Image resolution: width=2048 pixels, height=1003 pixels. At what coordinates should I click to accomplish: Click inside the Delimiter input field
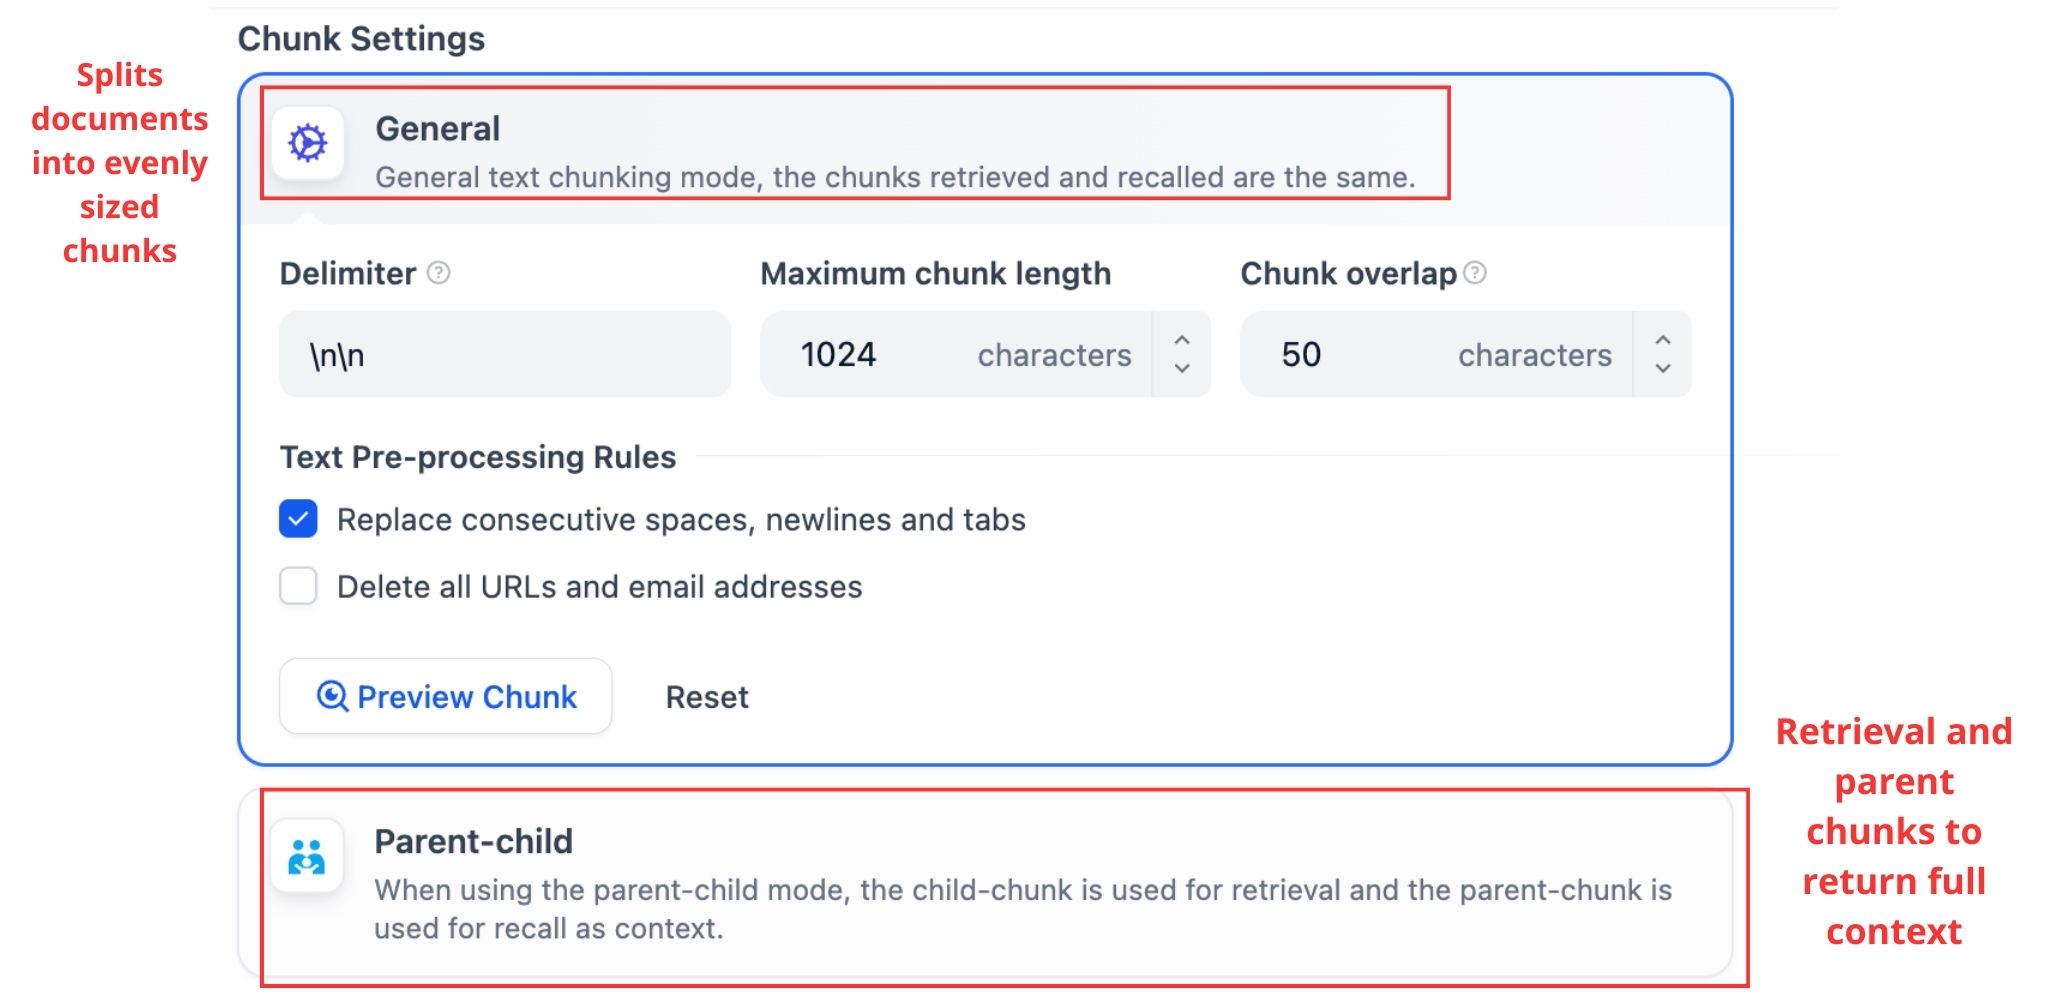pos(505,354)
